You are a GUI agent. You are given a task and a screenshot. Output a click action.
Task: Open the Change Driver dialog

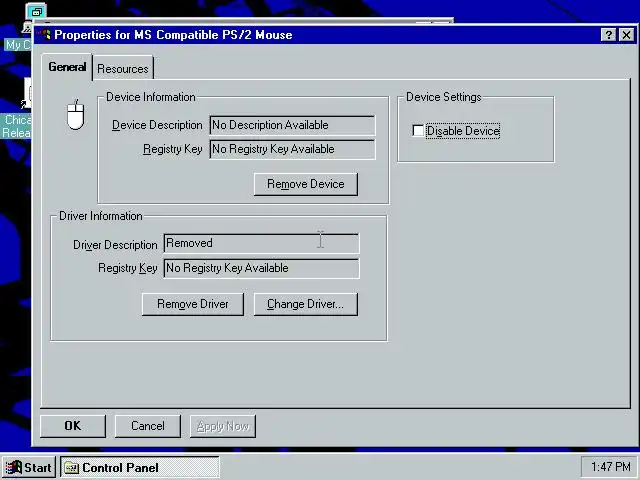point(306,304)
